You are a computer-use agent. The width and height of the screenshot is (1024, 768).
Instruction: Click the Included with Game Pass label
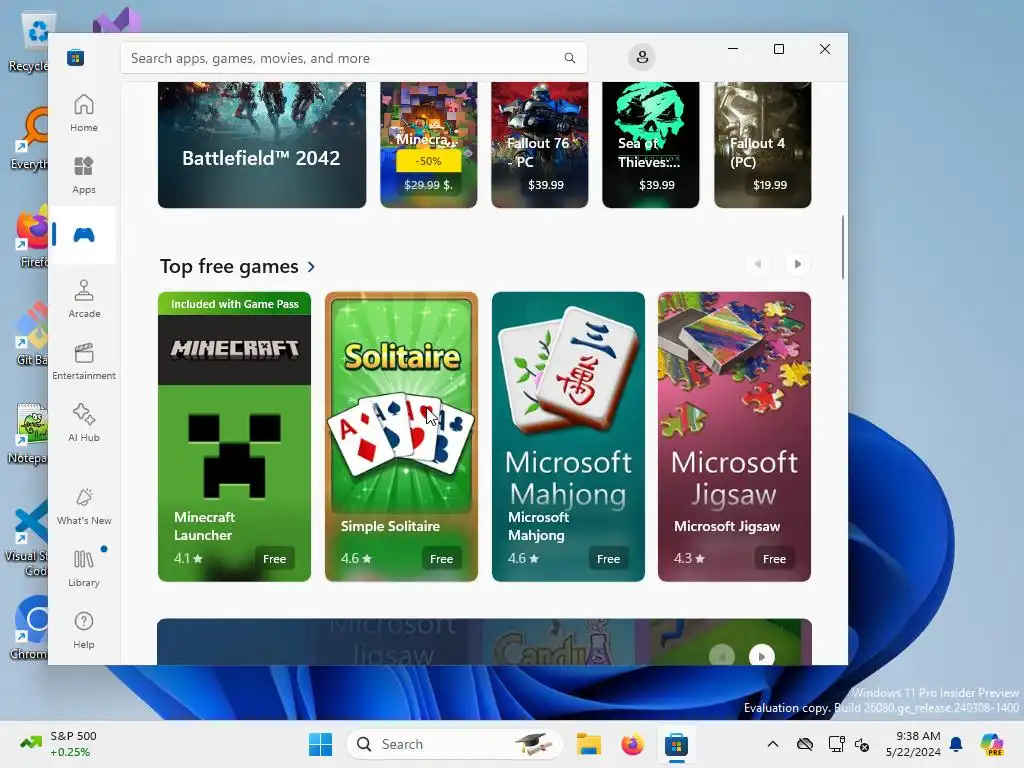[234, 304]
